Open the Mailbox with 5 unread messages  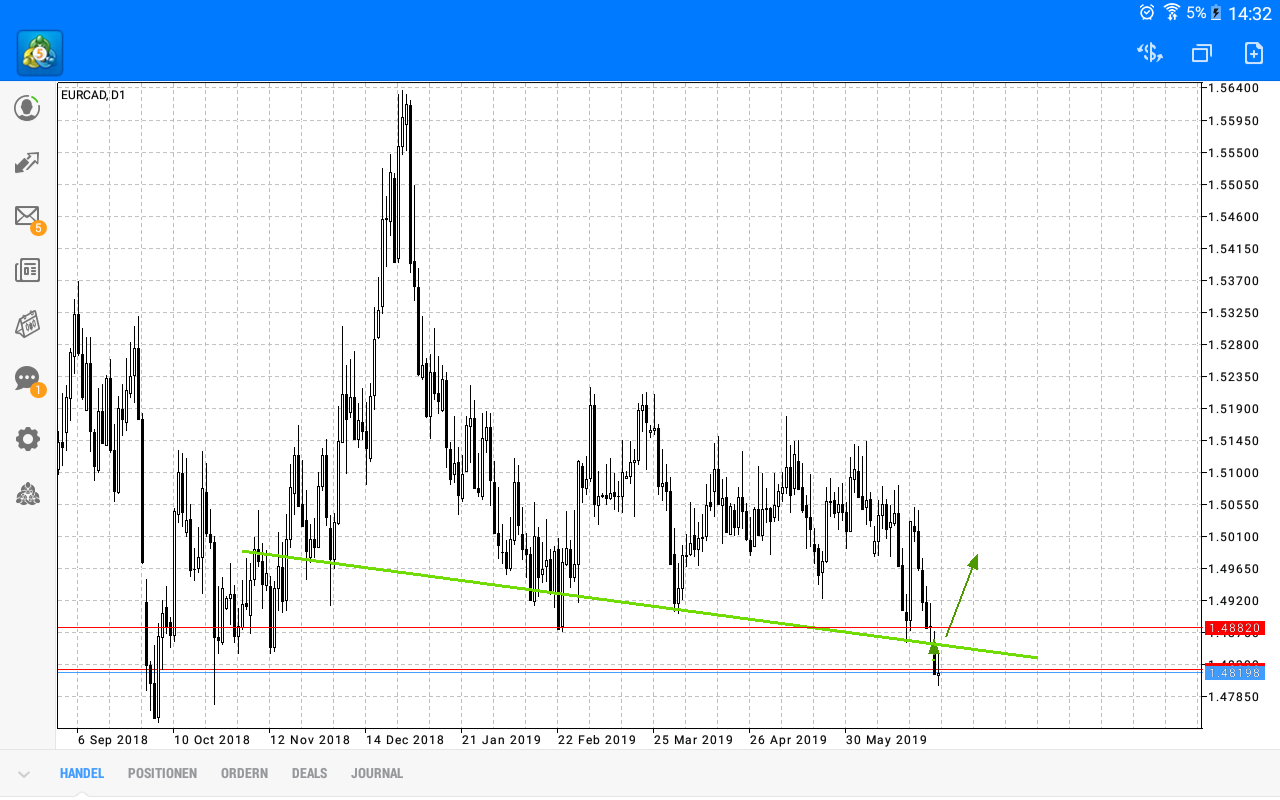27,216
